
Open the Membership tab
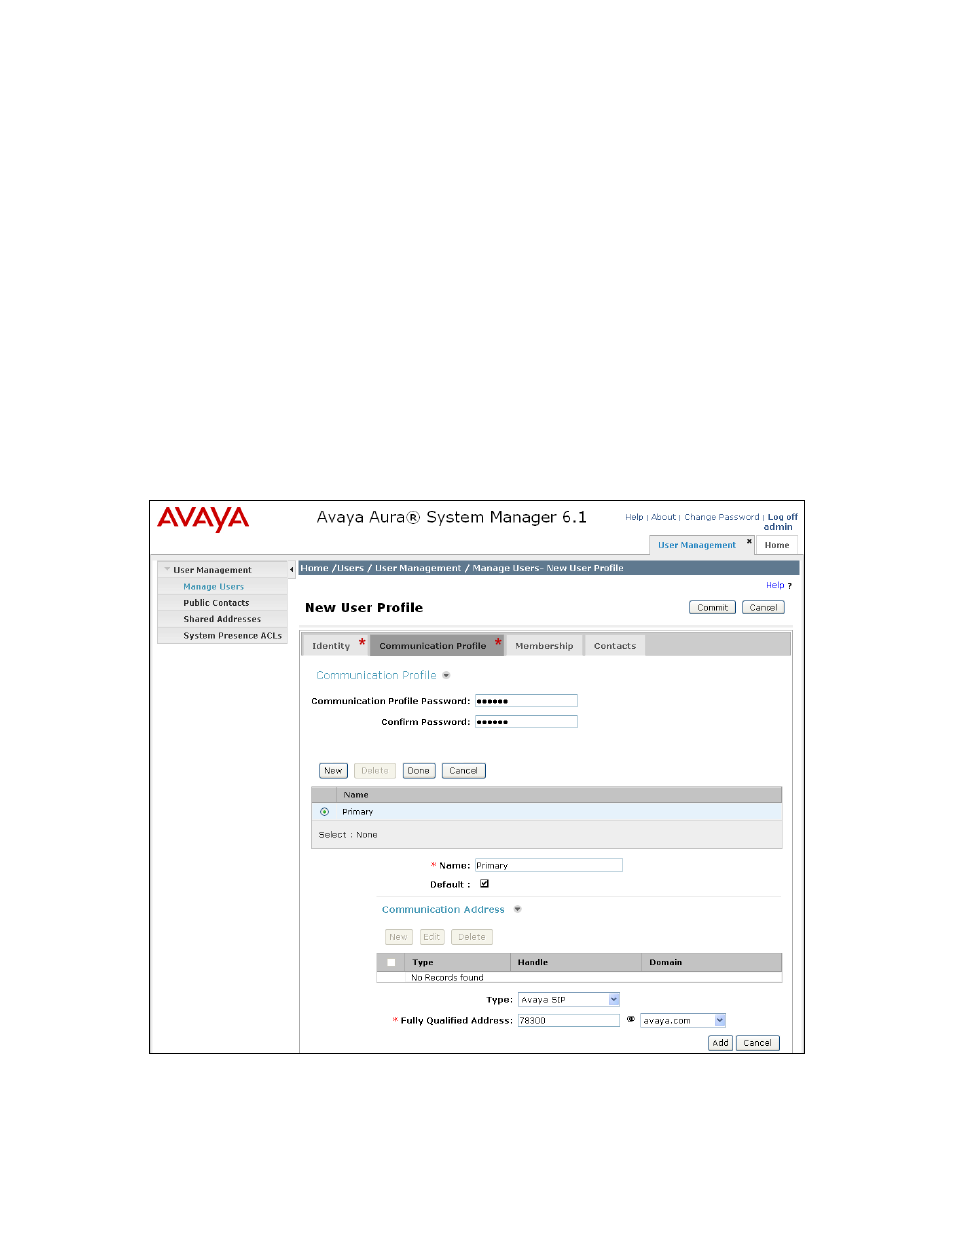tap(544, 646)
